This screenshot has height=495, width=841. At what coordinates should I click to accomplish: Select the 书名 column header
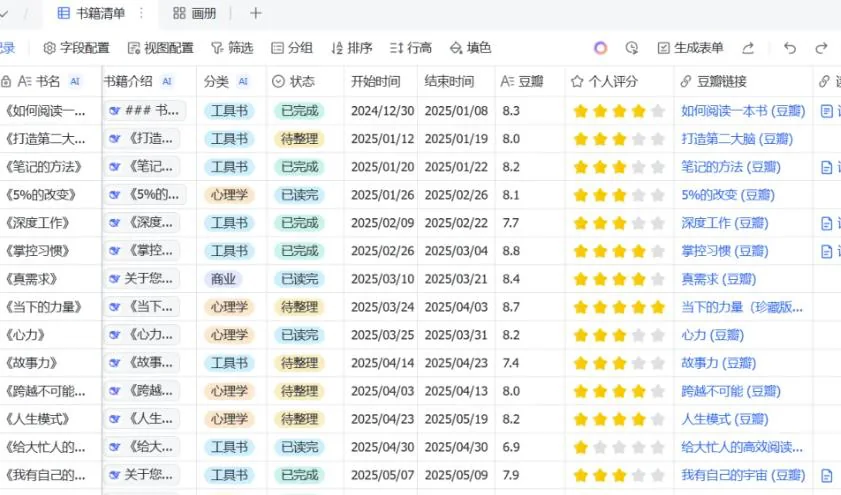(50, 82)
